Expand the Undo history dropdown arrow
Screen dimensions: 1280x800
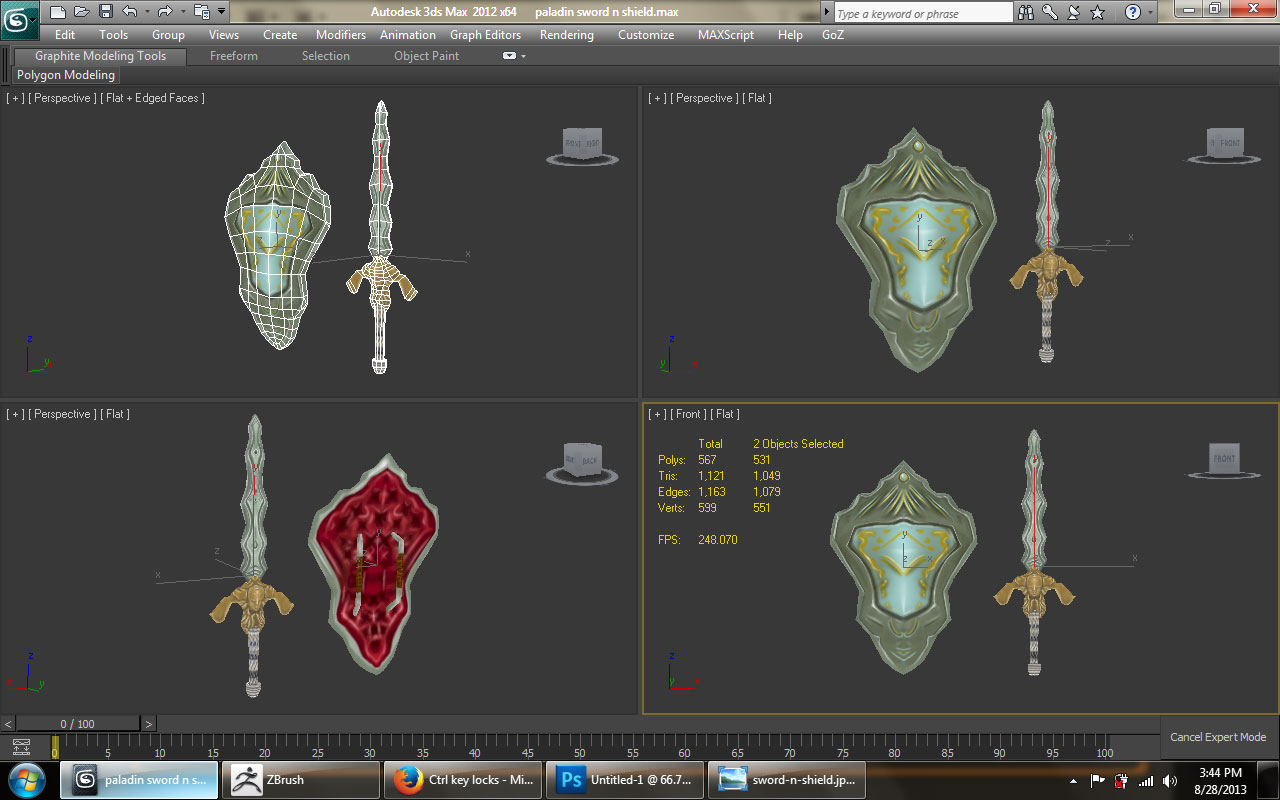146,12
